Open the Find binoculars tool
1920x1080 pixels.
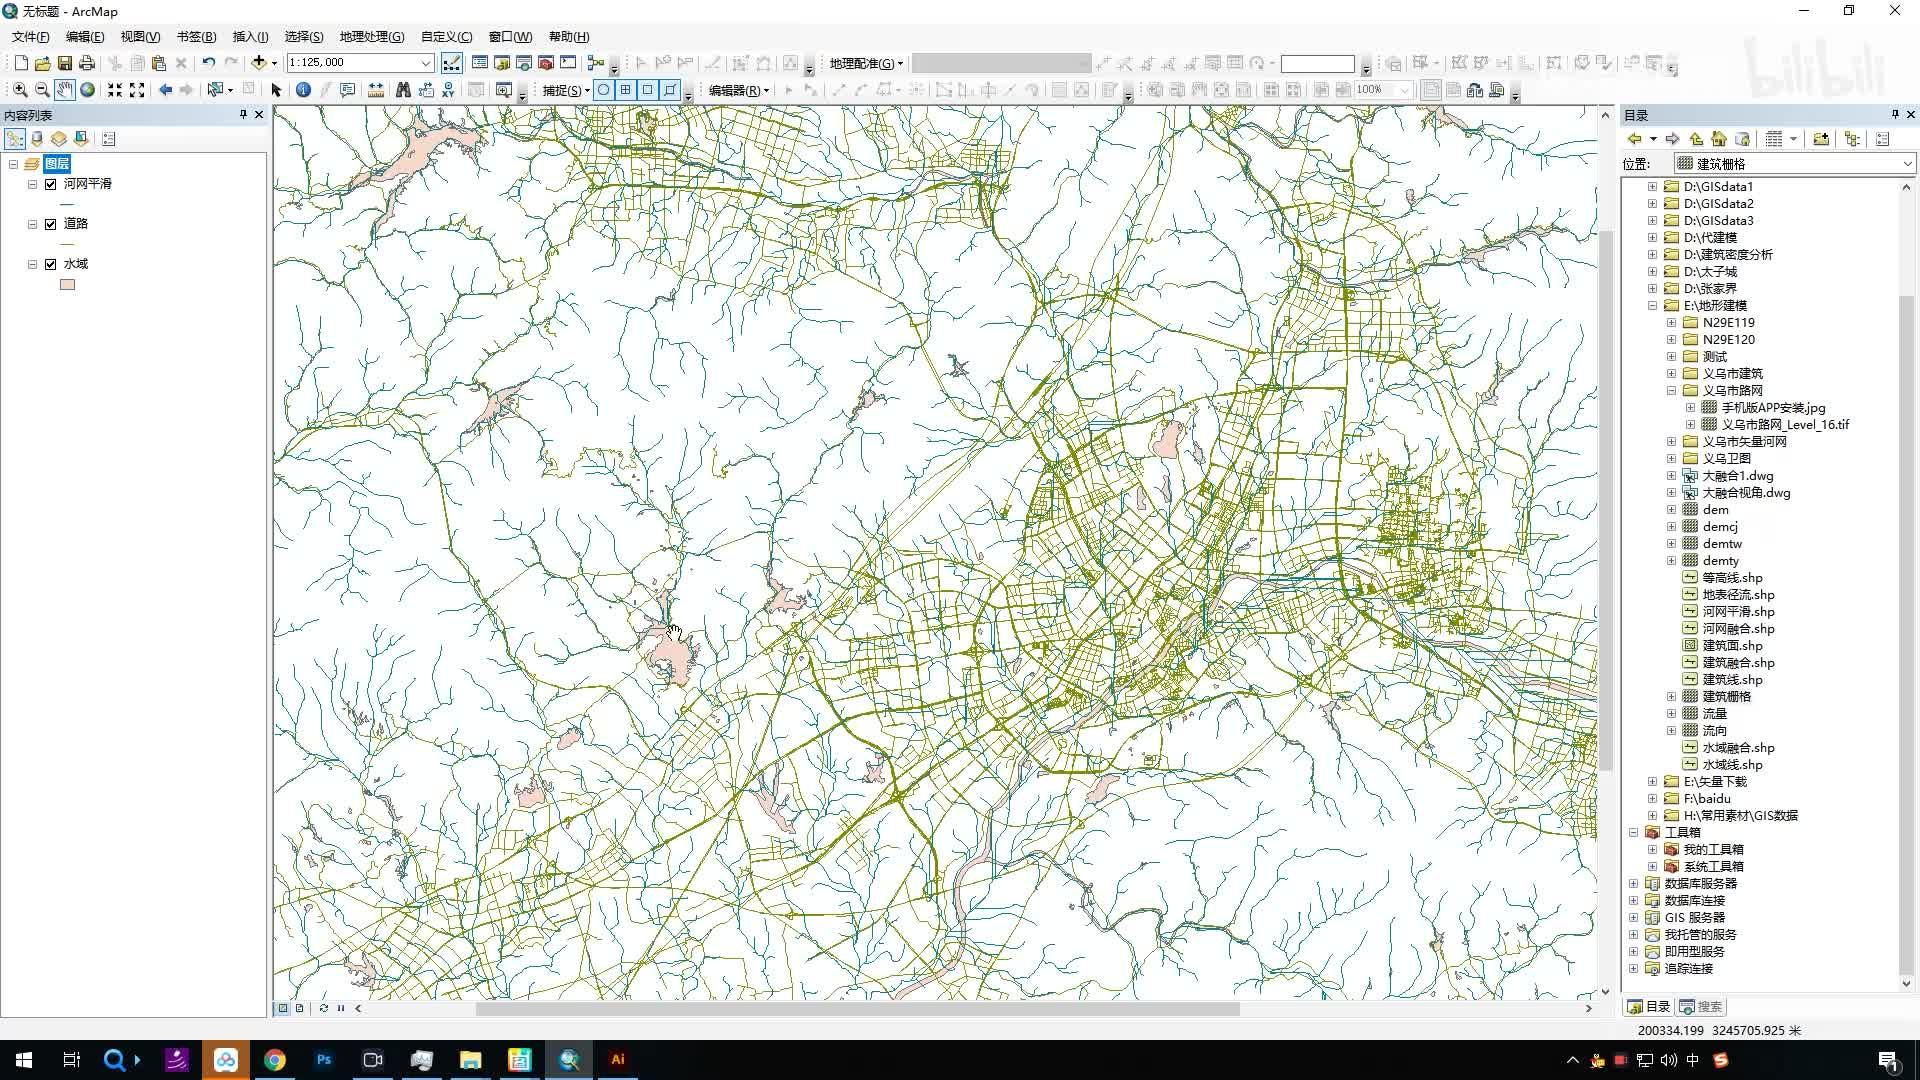(x=403, y=90)
